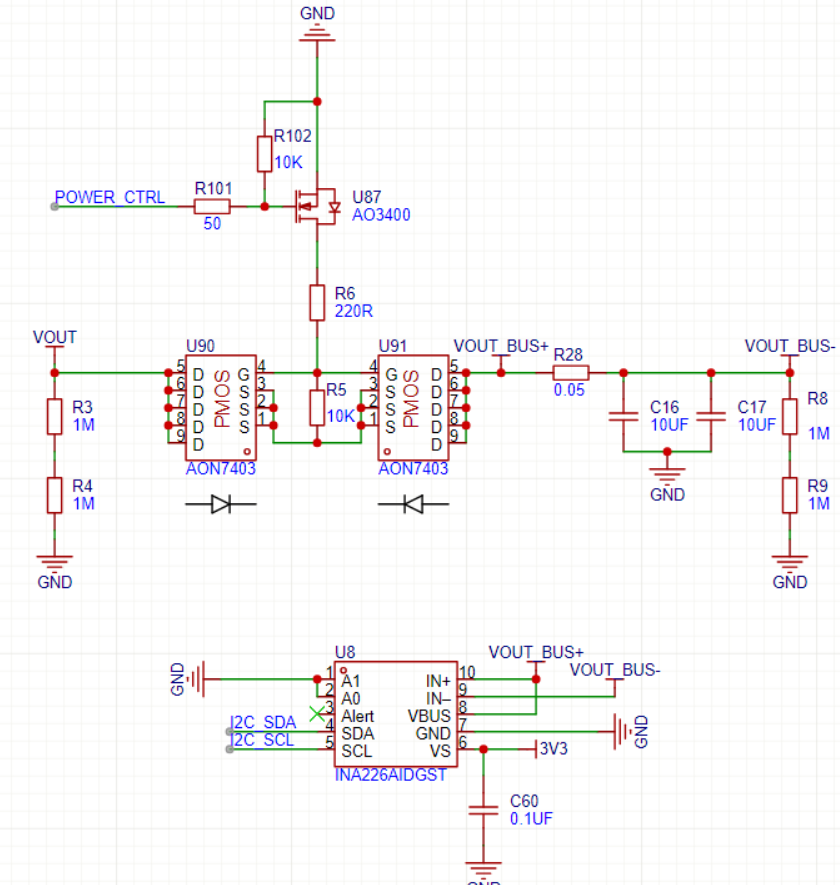Click resistor R8 symbol
The height and width of the screenshot is (885, 840).
(x=790, y=417)
